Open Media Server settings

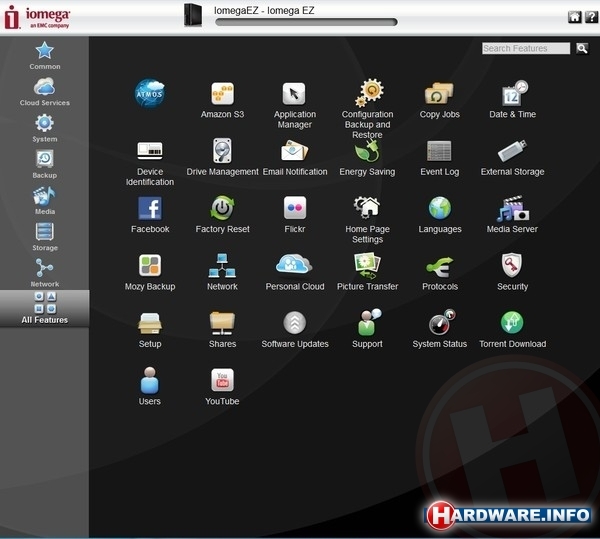[x=512, y=214]
